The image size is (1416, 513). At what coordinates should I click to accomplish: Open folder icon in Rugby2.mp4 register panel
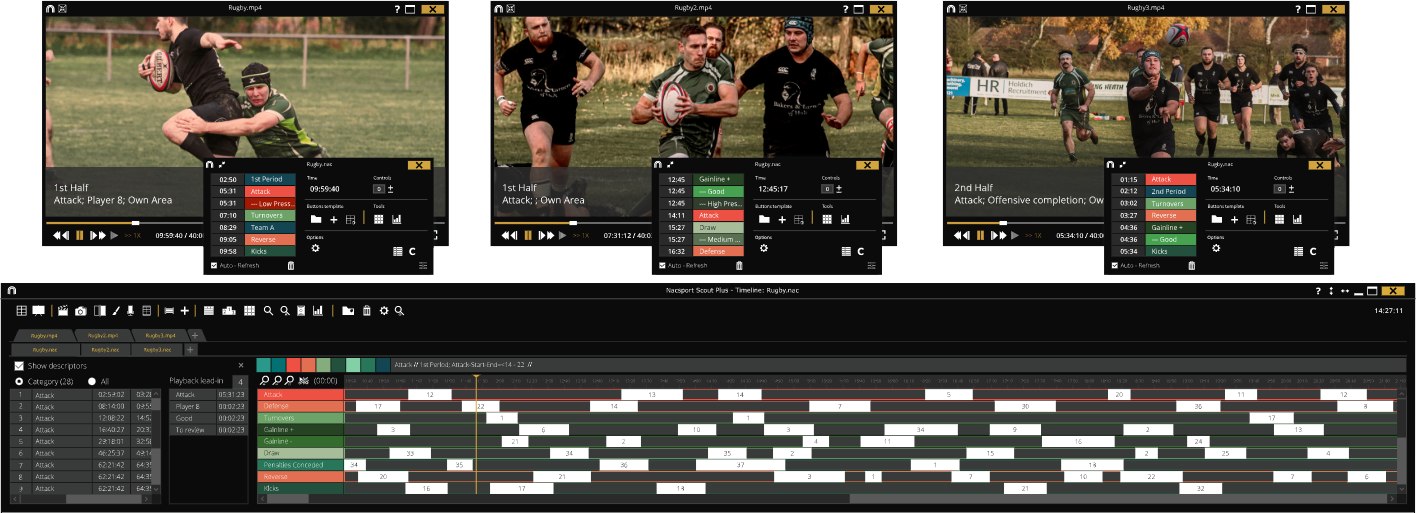click(x=764, y=219)
